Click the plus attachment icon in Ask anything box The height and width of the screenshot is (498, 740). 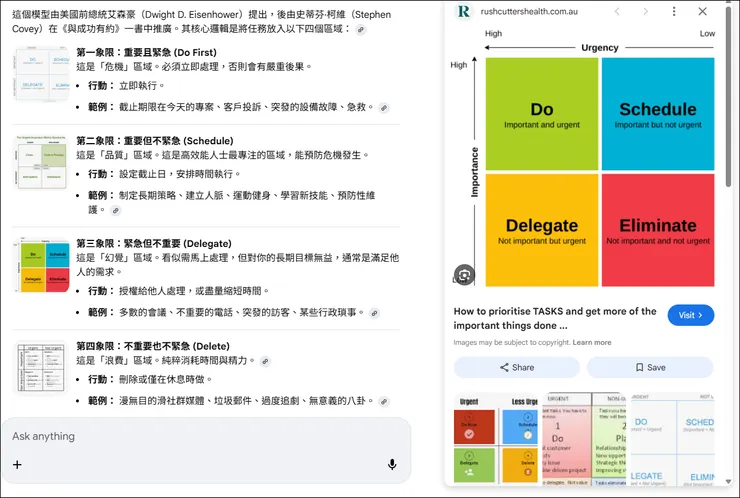click(17, 464)
